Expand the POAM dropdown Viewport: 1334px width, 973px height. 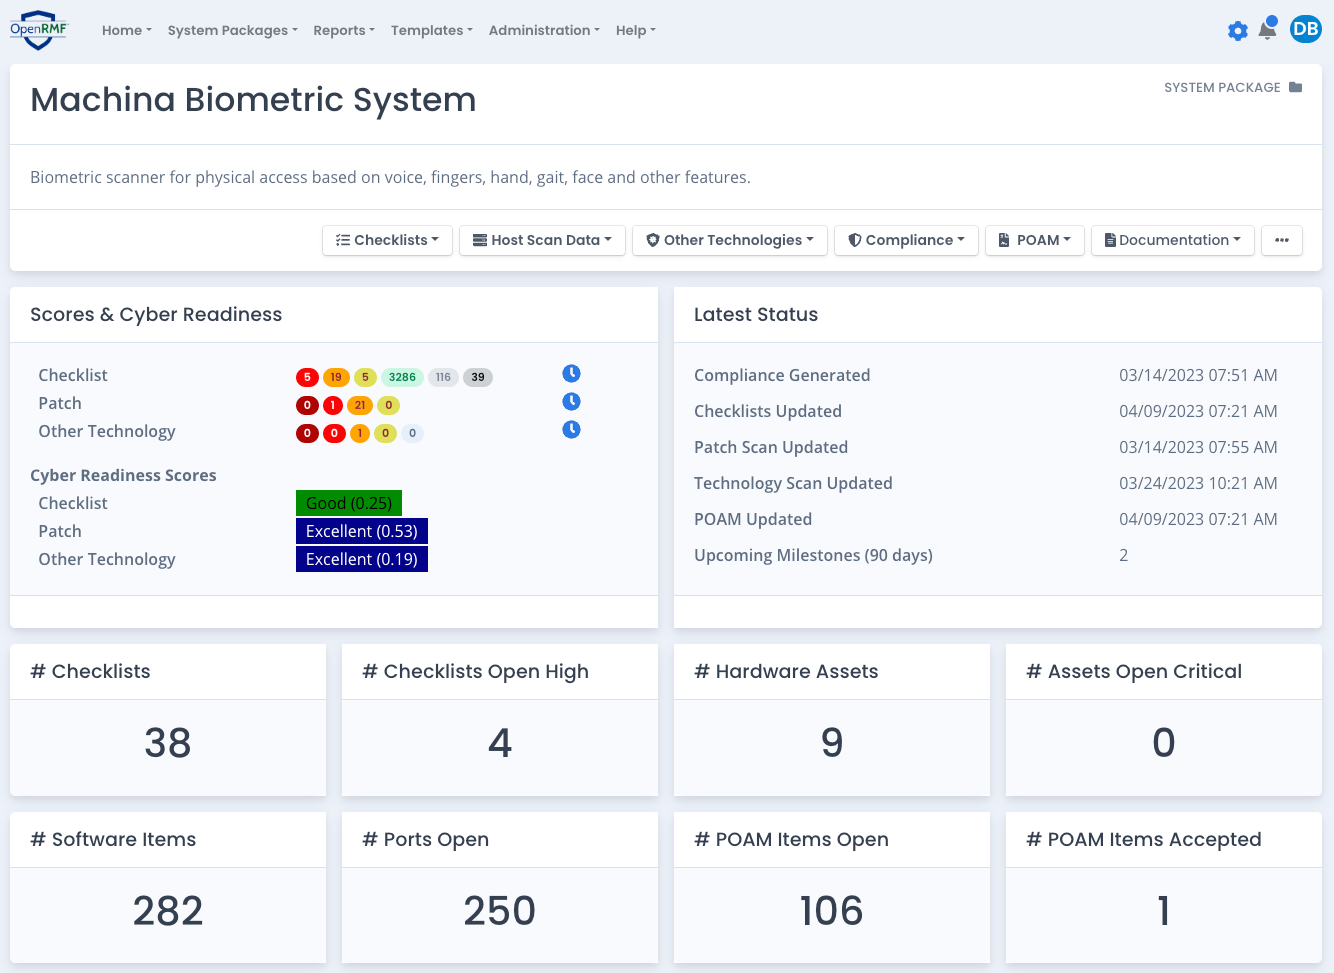tap(1035, 240)
